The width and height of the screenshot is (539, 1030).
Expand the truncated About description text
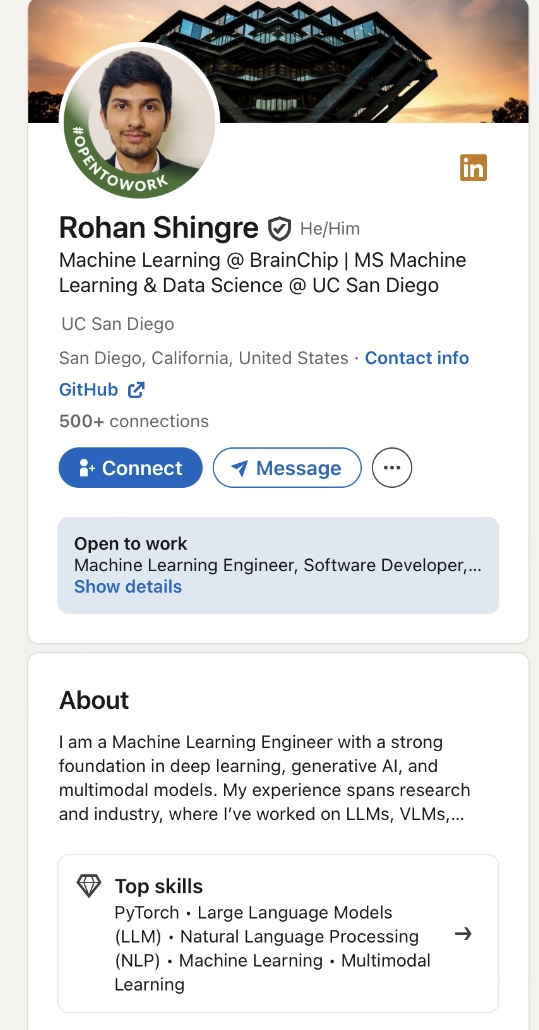click(458, 815)
